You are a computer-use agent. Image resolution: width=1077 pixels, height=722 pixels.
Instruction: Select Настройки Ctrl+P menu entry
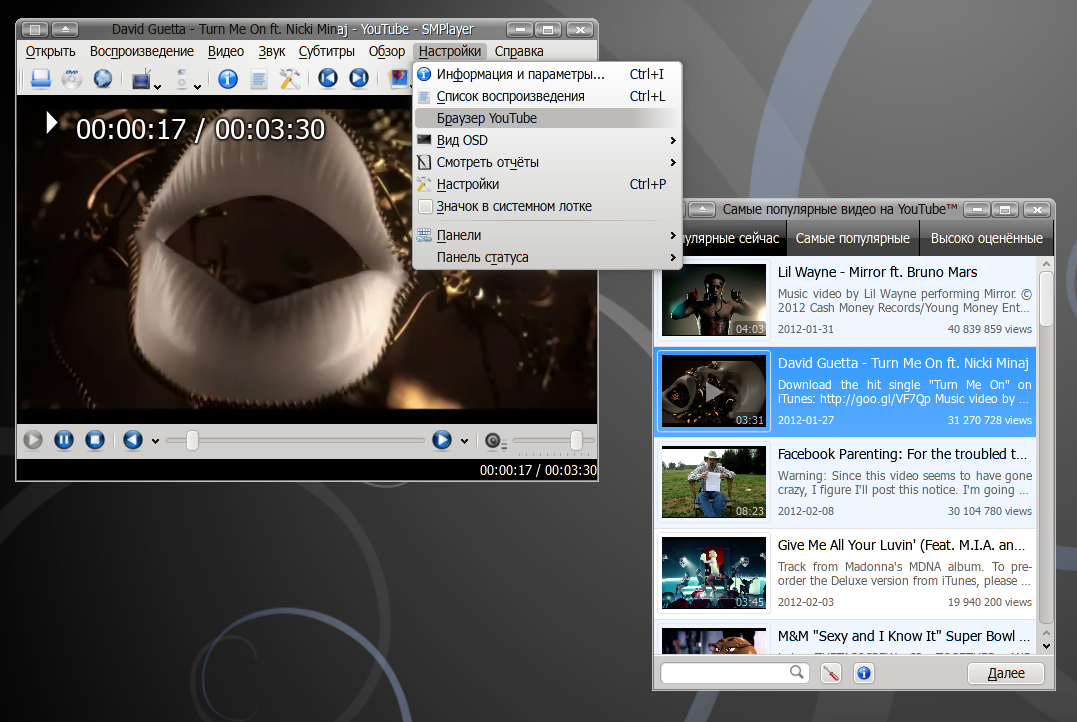tap(547, 184)
